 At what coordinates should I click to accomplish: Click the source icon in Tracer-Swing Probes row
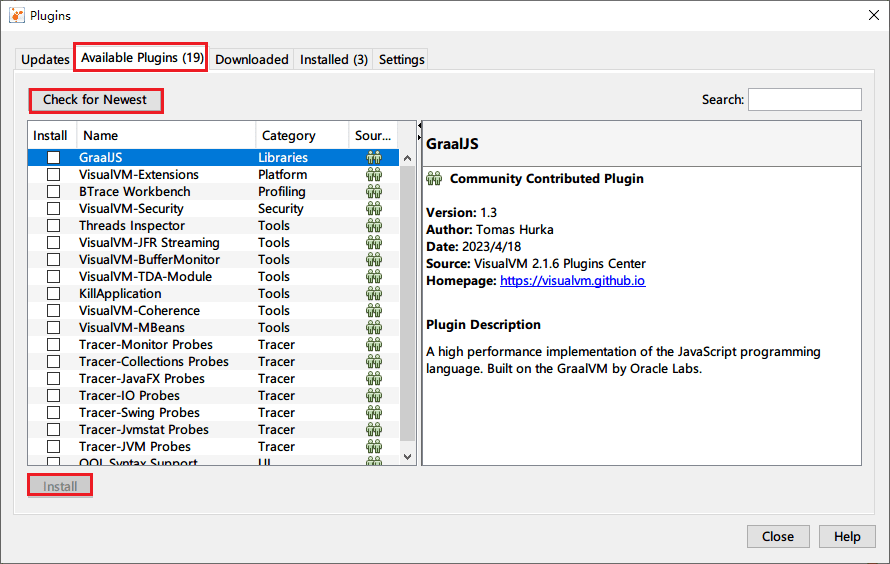click(373, 413)
